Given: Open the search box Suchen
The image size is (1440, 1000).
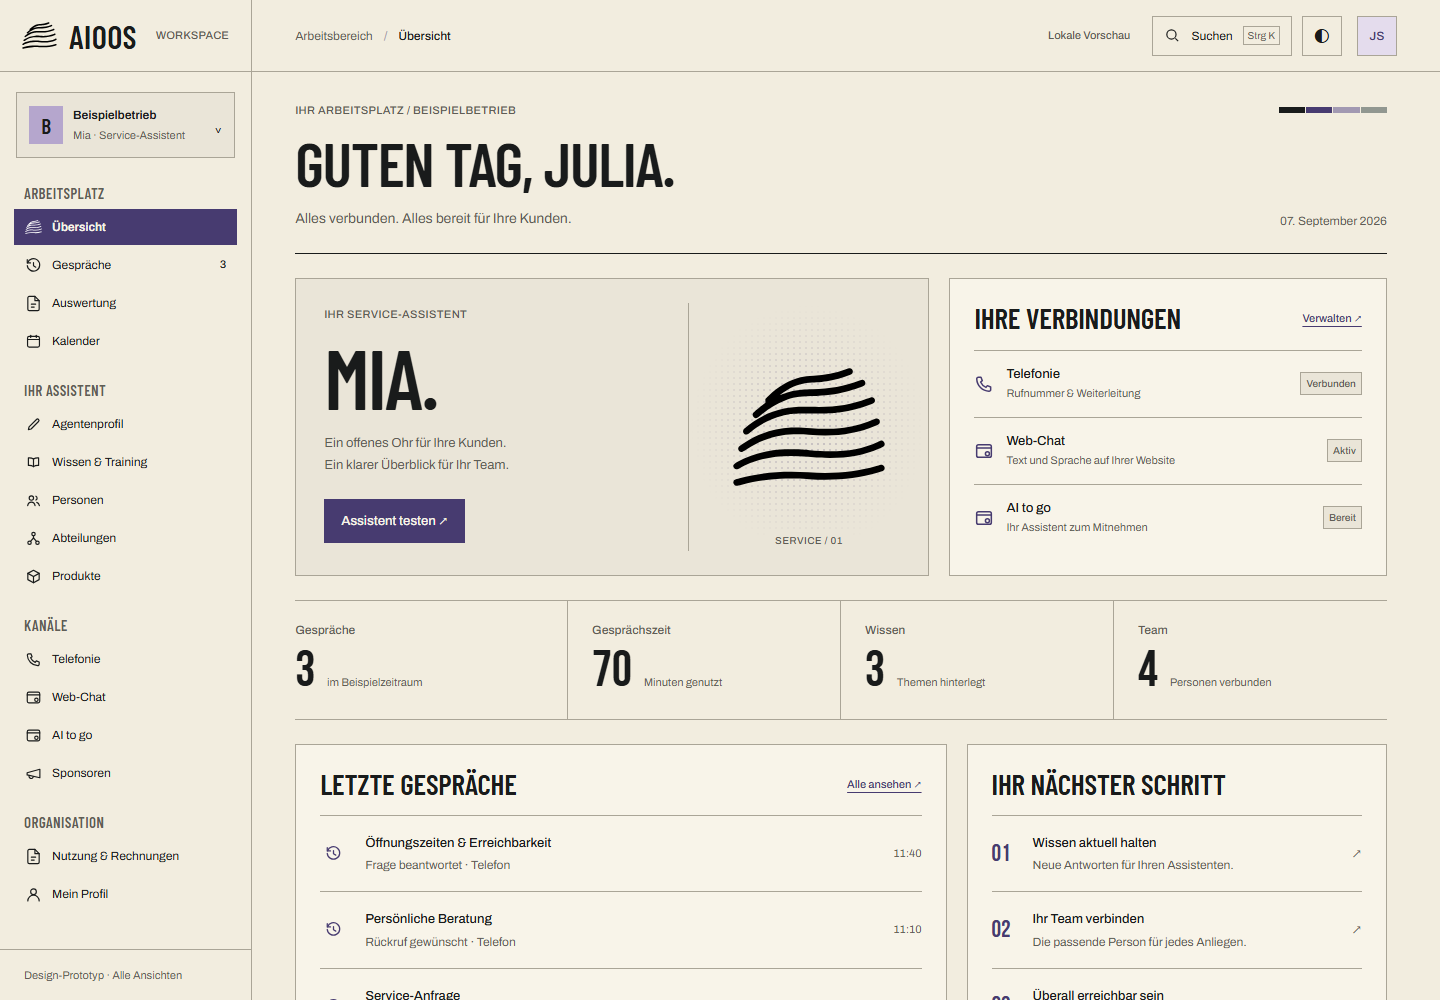Looking at the screenshot, I should [1222, 36].
